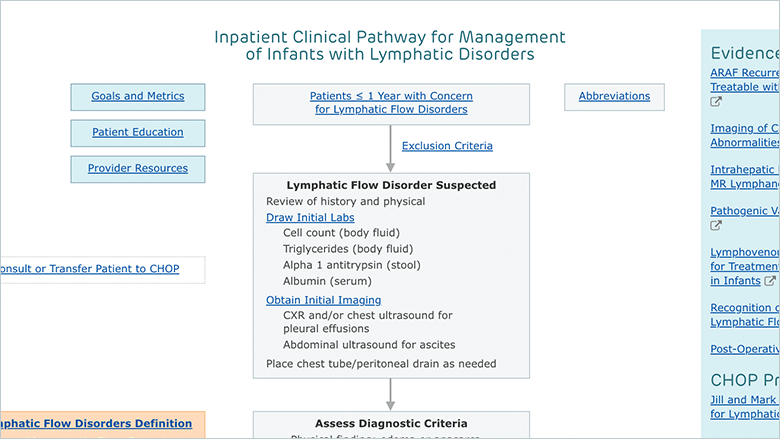This screenshot has height=439, width=780.
Task: Open the Imaging of C... Abnormalities link
Action: 745,135
